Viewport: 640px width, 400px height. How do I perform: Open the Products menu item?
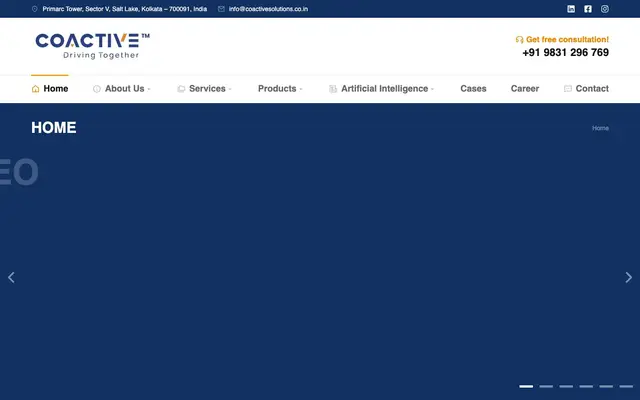pos(277,89)
